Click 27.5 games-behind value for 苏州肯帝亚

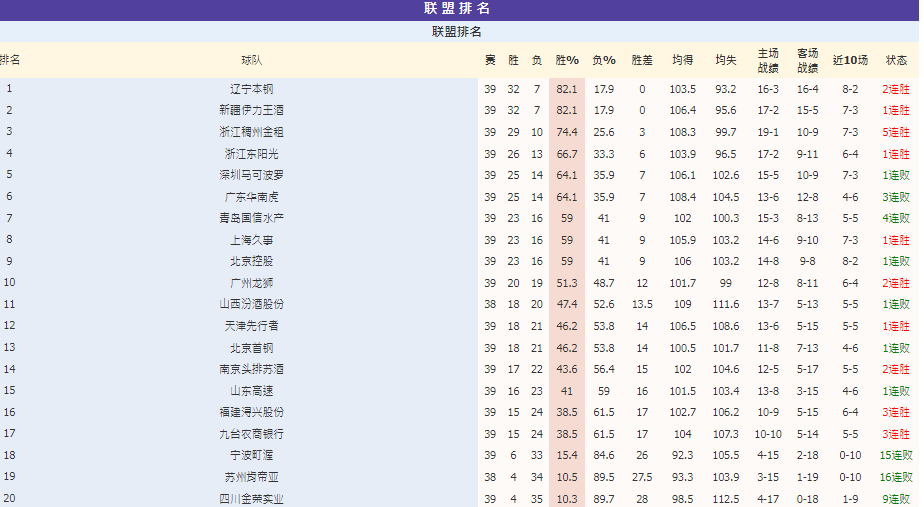(x=642, y=477)
